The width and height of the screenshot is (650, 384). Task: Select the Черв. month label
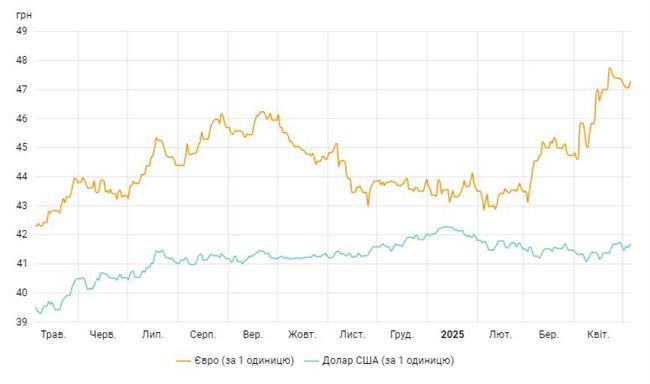103,334
